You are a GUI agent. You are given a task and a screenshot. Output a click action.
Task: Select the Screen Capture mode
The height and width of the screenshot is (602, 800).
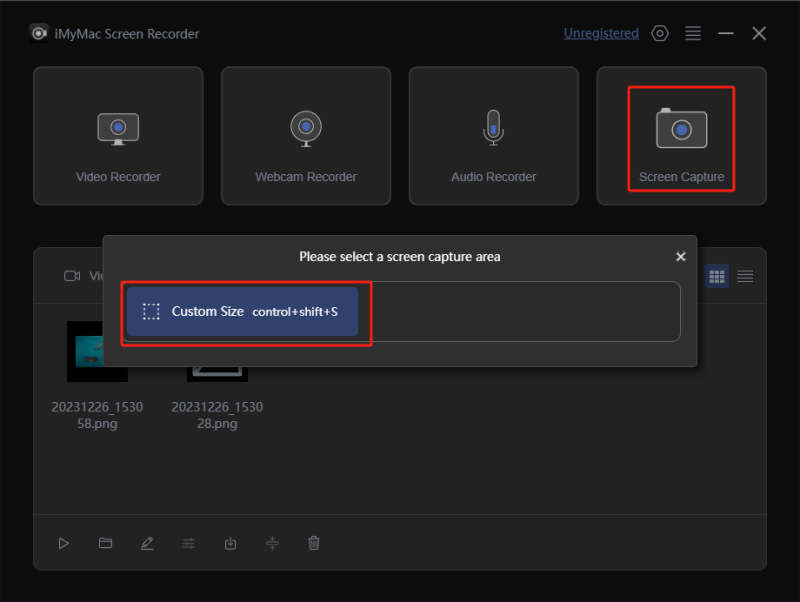tap(681, 136)
